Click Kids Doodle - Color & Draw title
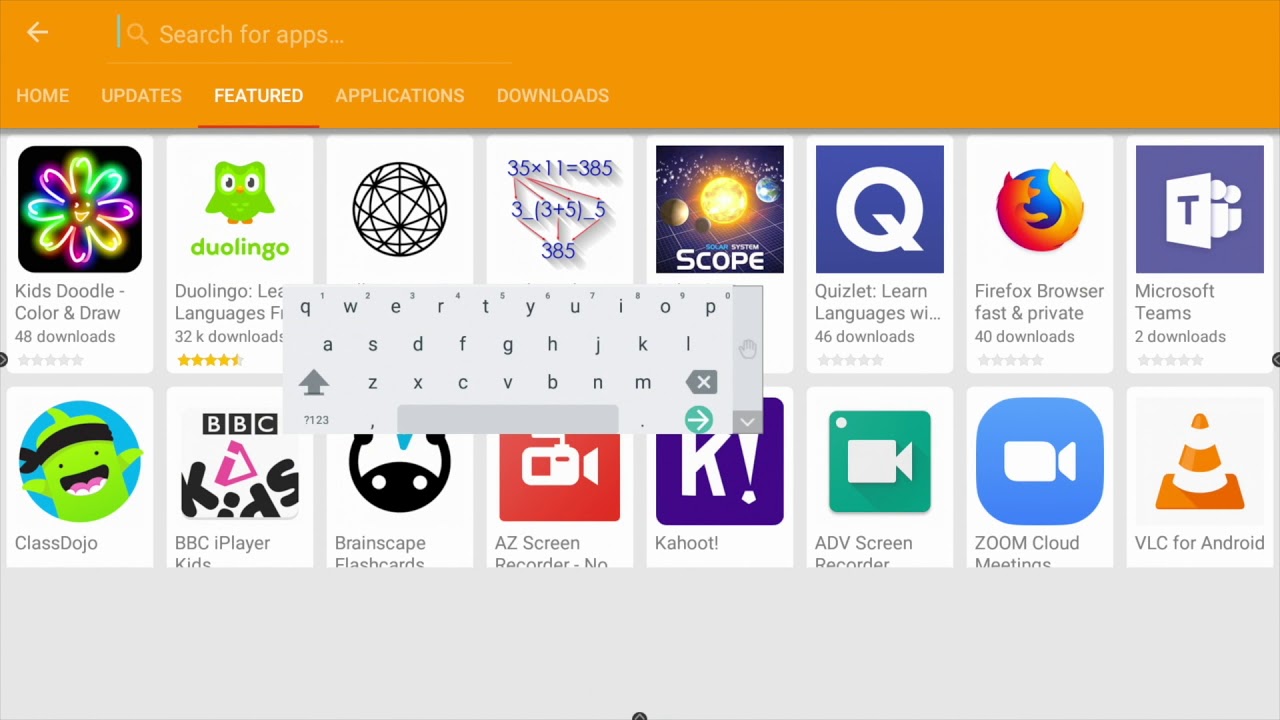This screenshot has height=720, width=1280. click(x=70, y=302)
